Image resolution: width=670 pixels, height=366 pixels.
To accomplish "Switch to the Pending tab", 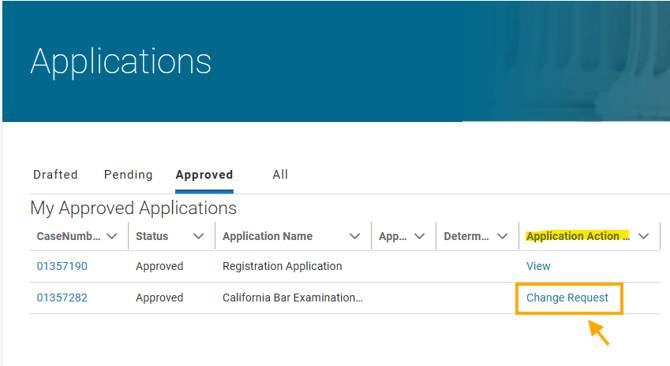I will point(128,175).
